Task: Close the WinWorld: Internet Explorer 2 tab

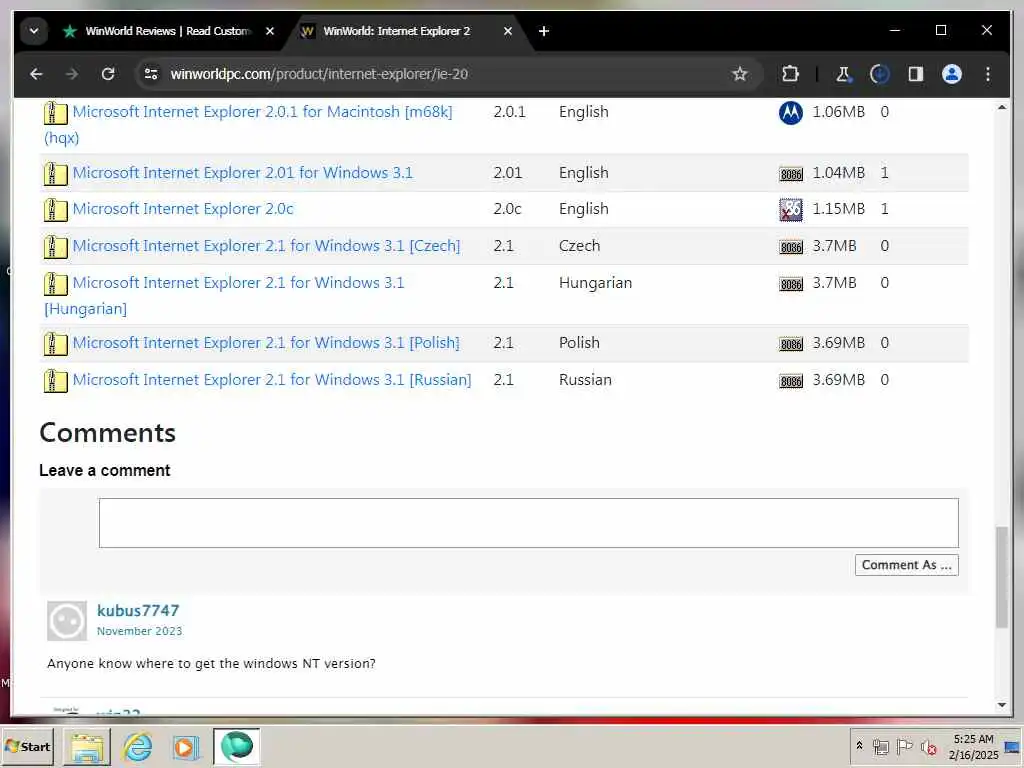Action: (507, 31)
